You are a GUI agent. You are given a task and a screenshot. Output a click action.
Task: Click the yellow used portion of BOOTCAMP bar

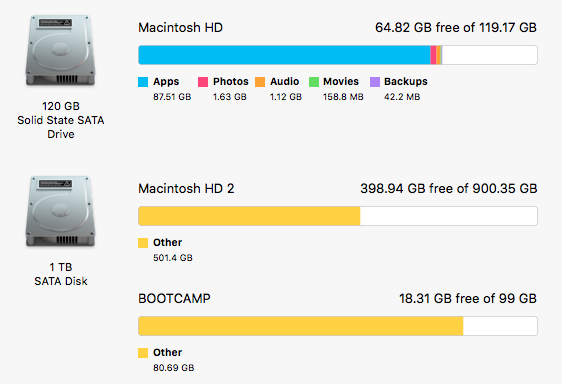(301, 326)
